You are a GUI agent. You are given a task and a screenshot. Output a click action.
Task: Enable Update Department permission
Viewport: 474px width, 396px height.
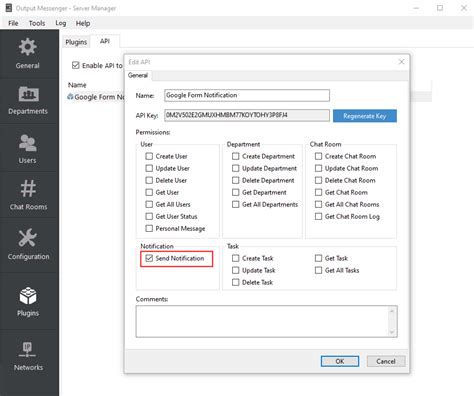click(236, 168)
